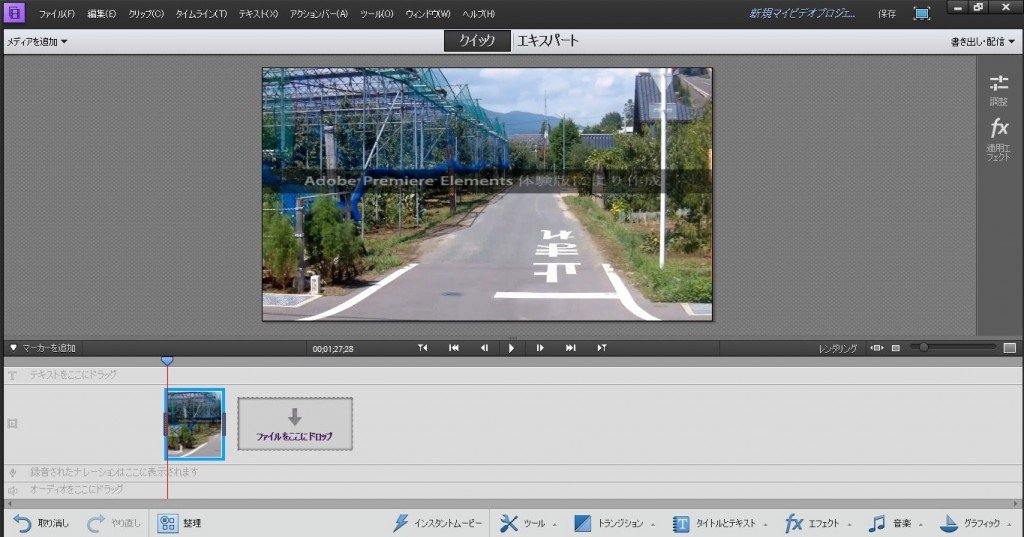Click the blue playhead marker

coord(167,361)
